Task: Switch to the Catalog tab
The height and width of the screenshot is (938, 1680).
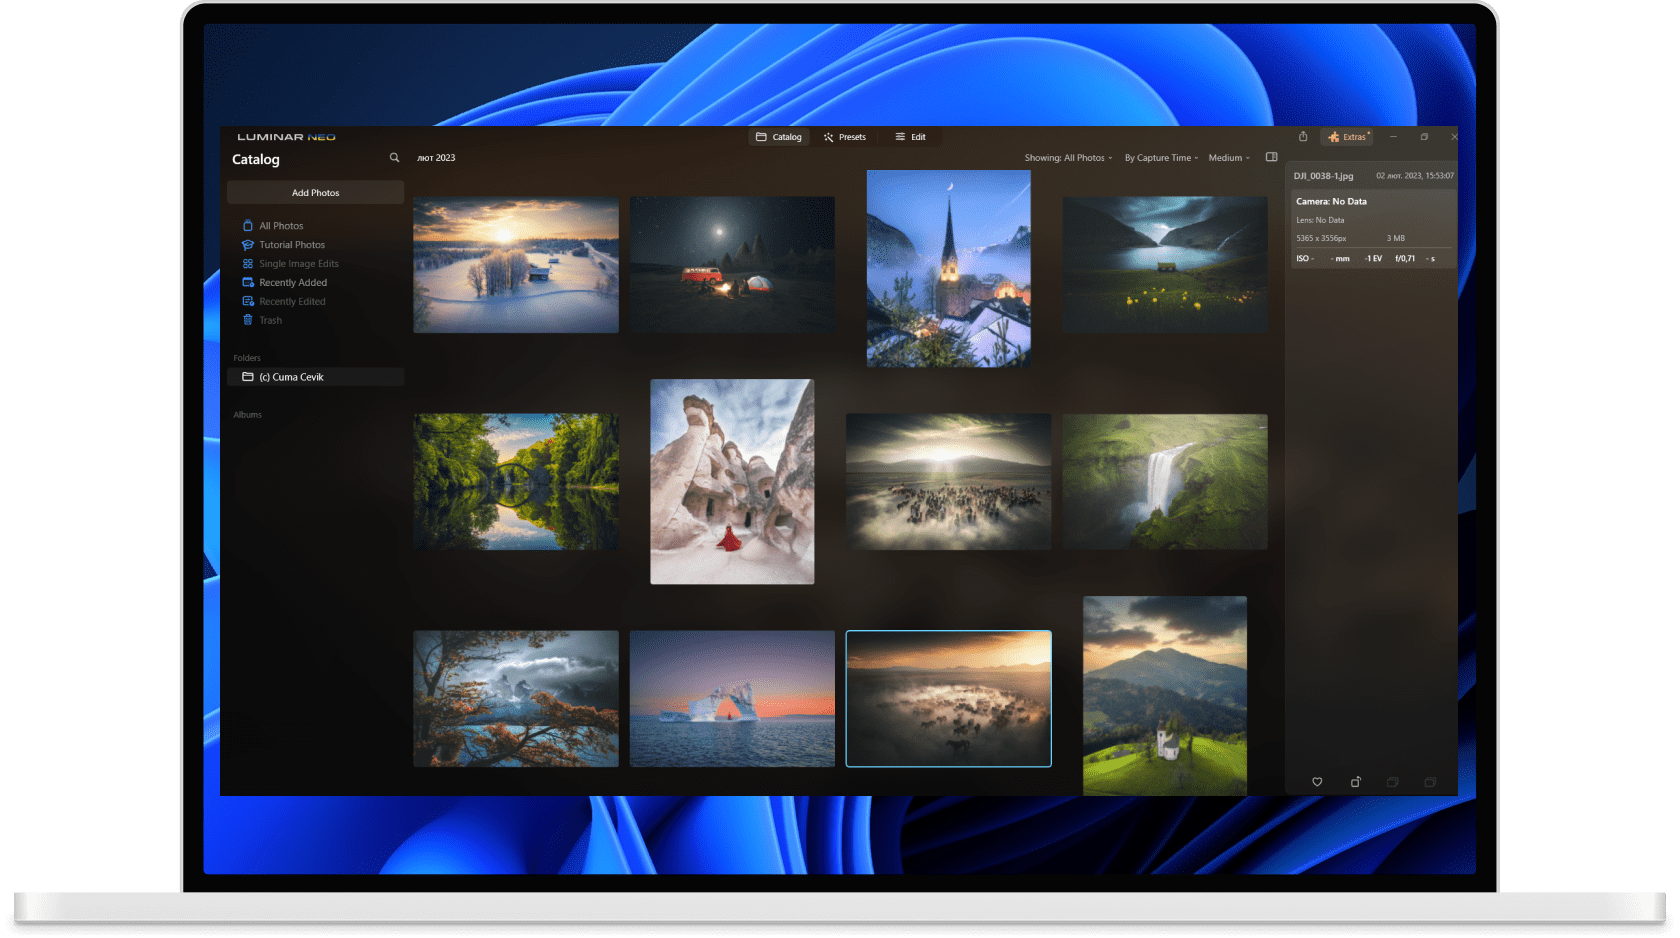Action: pyautogui.click(x=779, y=137)
